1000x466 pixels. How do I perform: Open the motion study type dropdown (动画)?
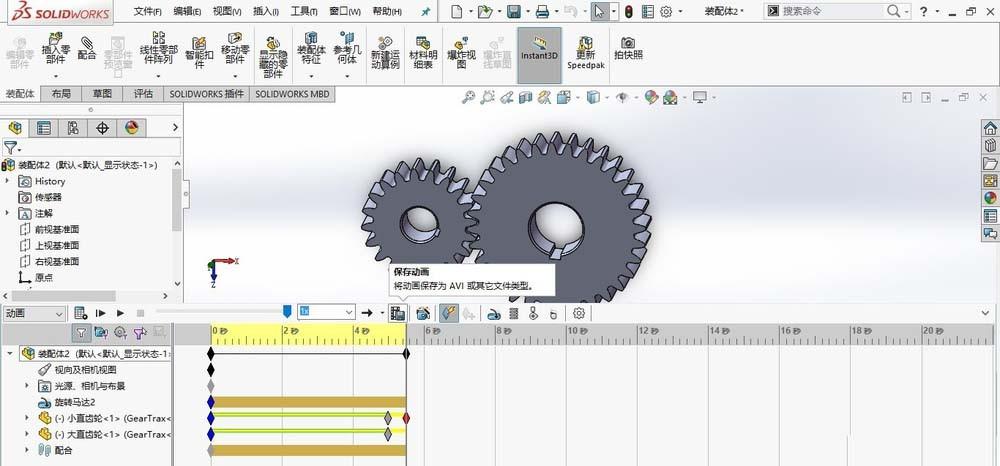(33, 313)
